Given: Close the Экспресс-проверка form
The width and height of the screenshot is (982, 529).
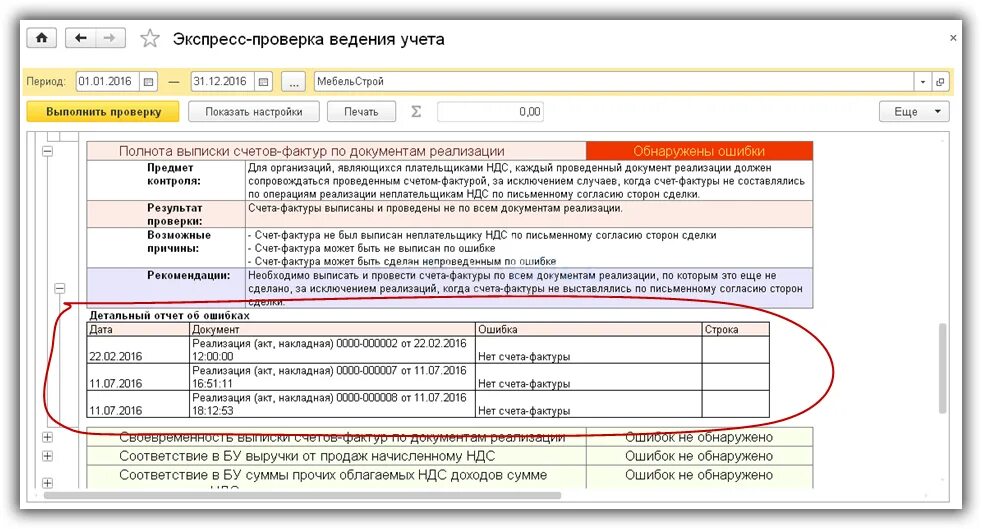Looking at the screenshot, I should tap(953, 38).
